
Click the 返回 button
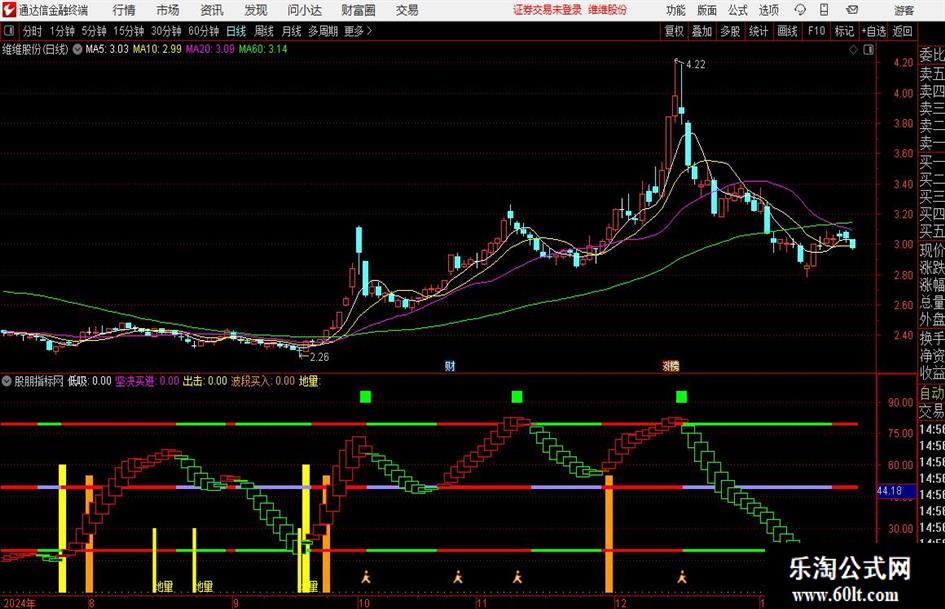coord(902,31)
